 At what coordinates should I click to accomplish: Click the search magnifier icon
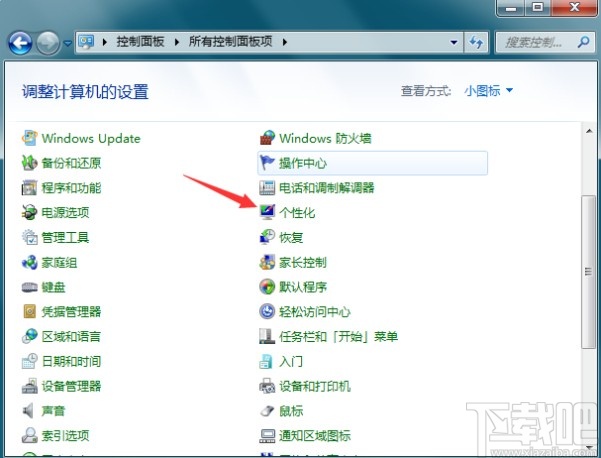tap(583, 42)
